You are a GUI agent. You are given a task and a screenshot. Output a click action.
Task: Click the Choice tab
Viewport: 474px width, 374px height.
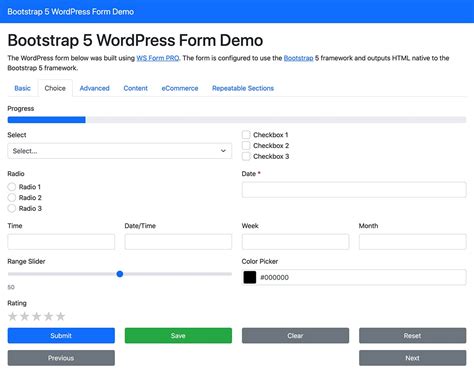point(55,88)
